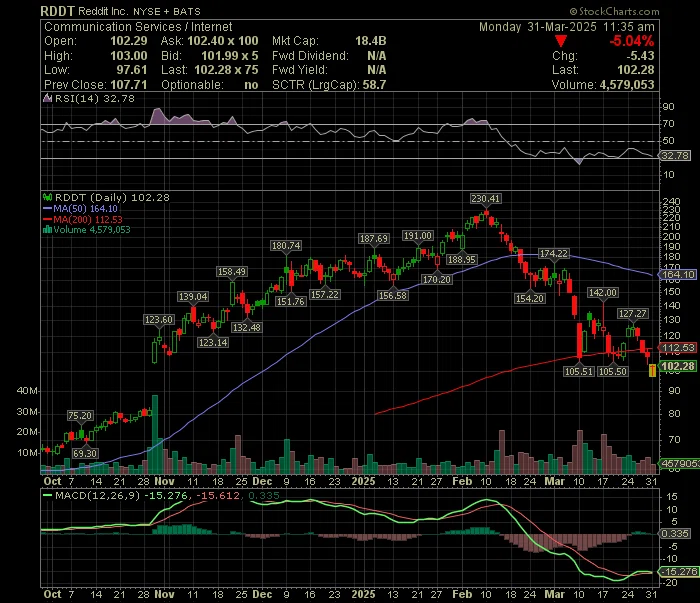This screenshot has width=700, height=603.
Task: Click the 2025 label on price chart axis
Action: coord(363,481)
